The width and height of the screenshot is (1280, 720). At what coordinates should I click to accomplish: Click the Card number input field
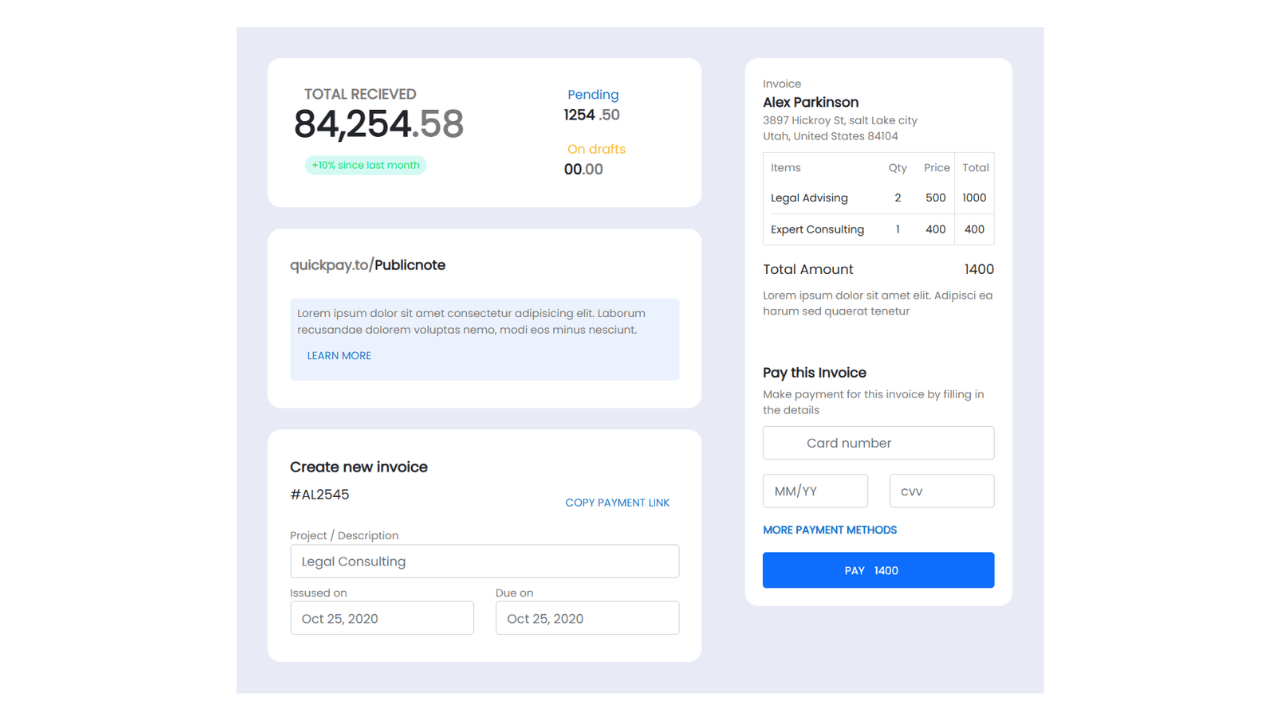(x=878, y=442)
